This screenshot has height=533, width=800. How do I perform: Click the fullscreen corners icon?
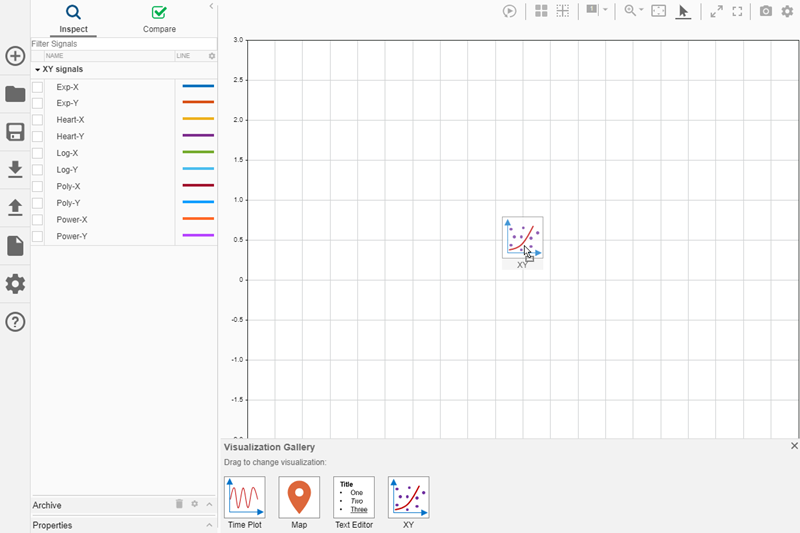[x=737, y=11]
